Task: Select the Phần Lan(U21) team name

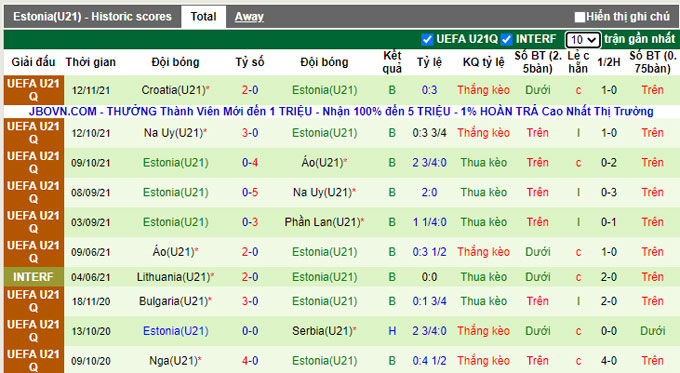Action: pos(322,222)
